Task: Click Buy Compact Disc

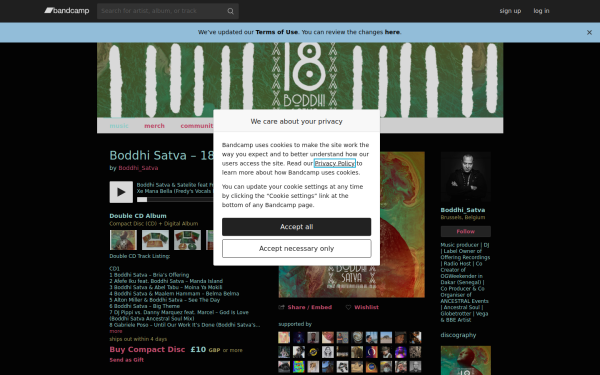Action: (147, 349)
